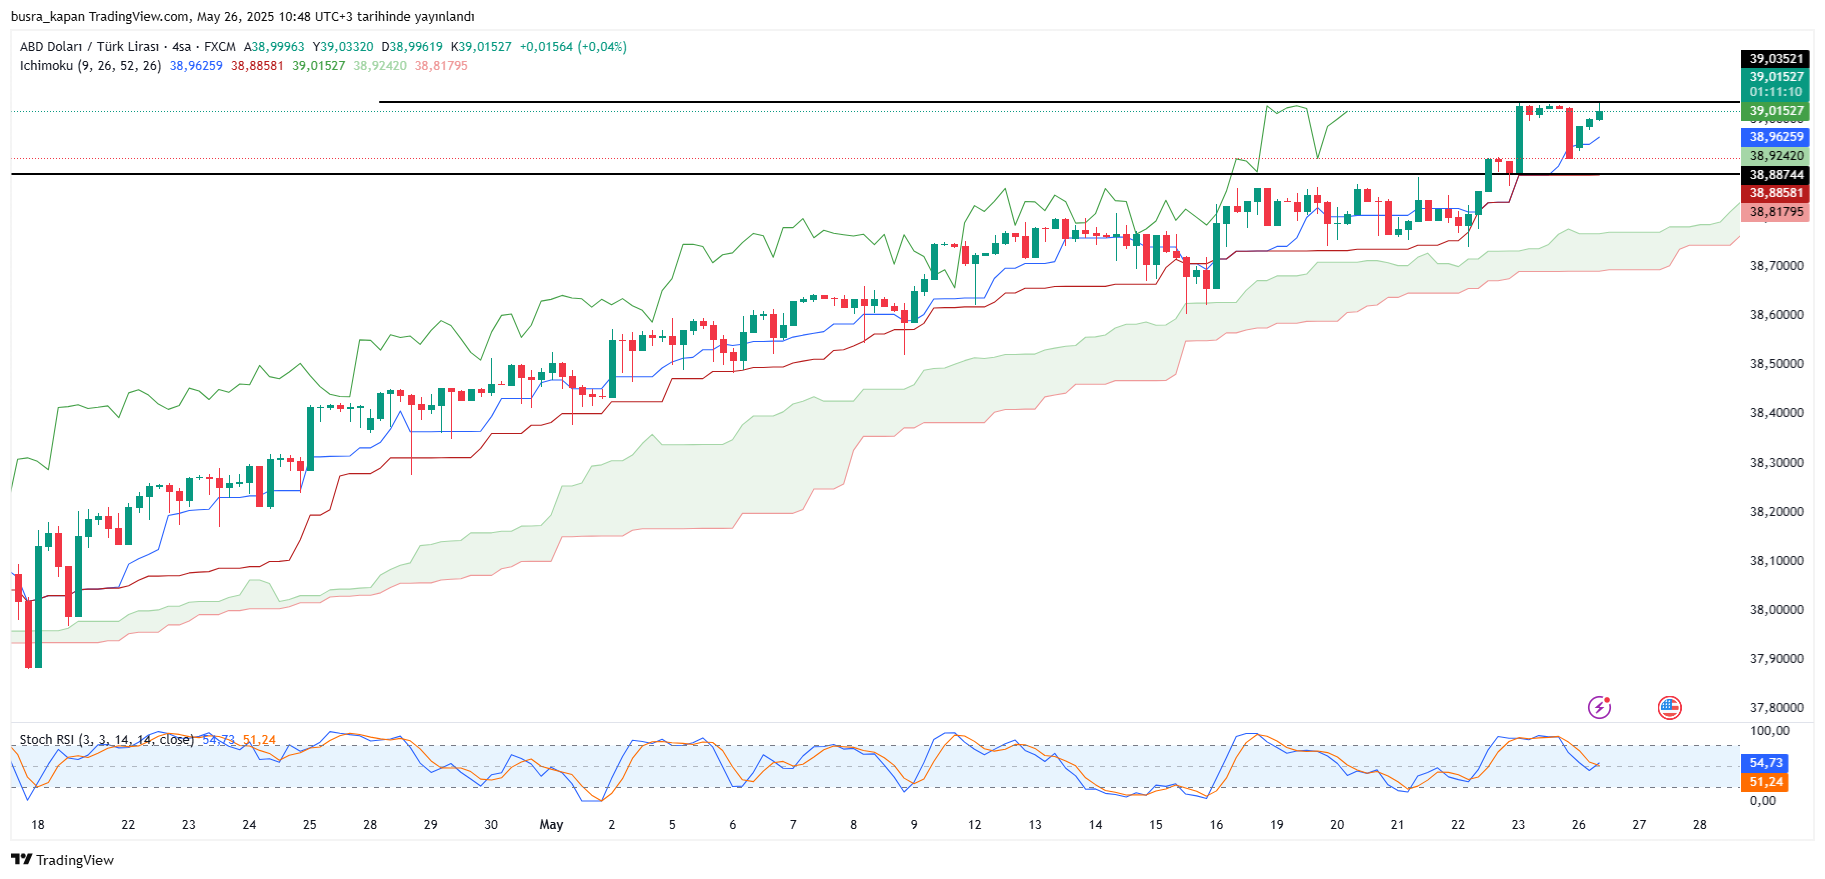
Task: Click the 38,50000 price scale tick
Action: click(x=1776, y=364)
